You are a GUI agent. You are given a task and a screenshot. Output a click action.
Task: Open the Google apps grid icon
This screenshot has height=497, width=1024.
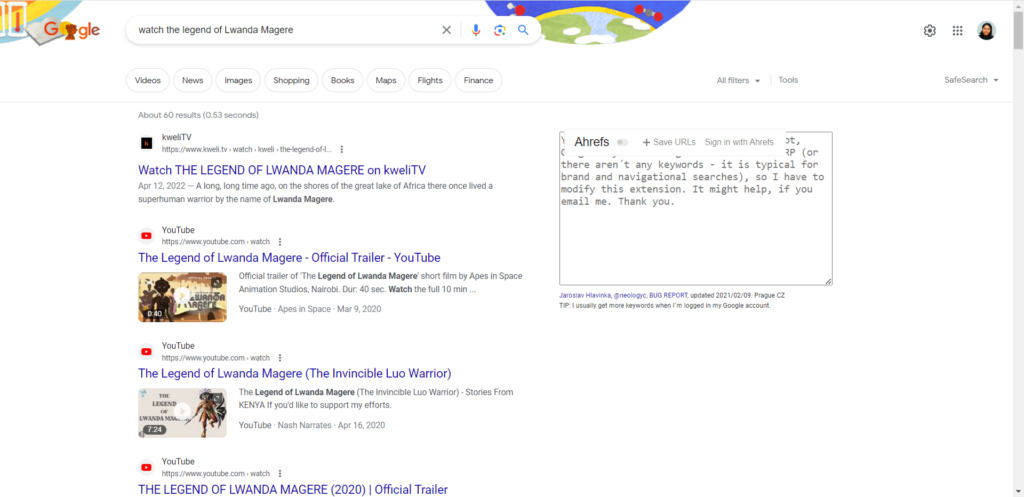957,31
